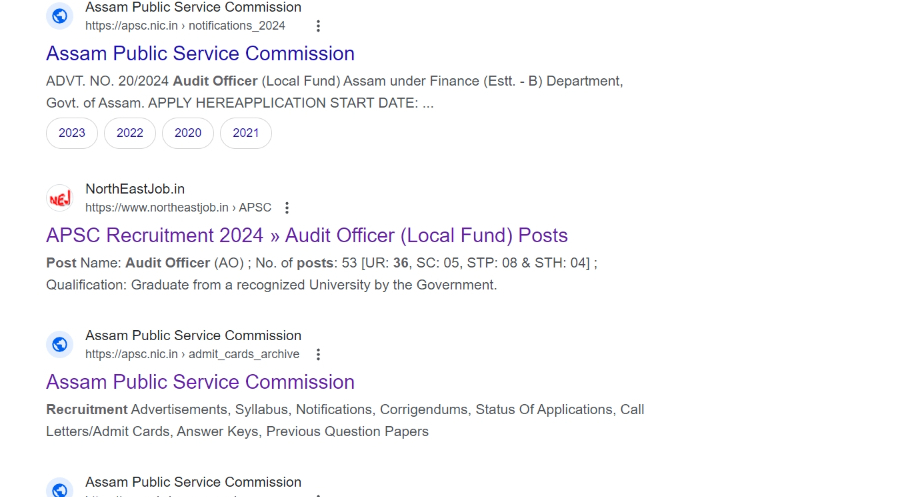Click globe favicon beside notifications_2024 result
The width and height of the screenshot is (917, 497).
coord(60,16)
